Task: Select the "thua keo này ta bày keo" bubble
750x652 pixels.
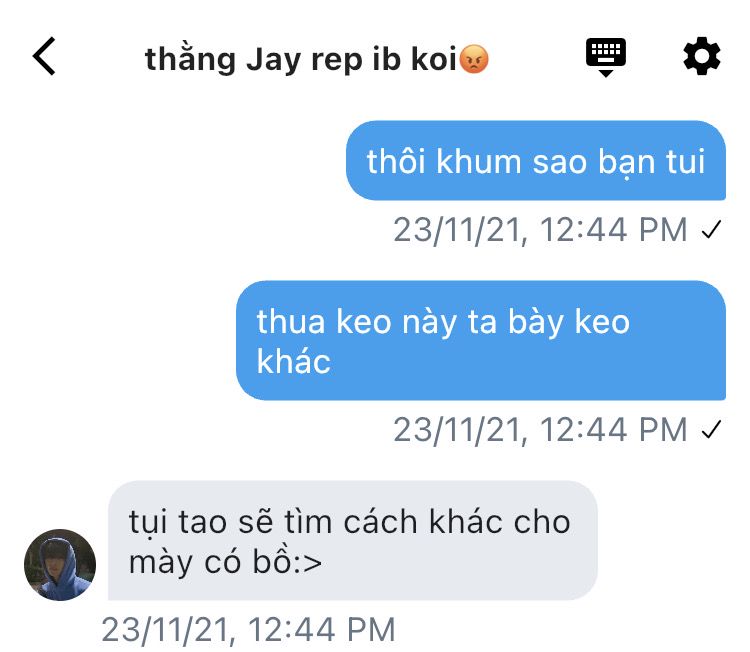Action: (481, 340)
